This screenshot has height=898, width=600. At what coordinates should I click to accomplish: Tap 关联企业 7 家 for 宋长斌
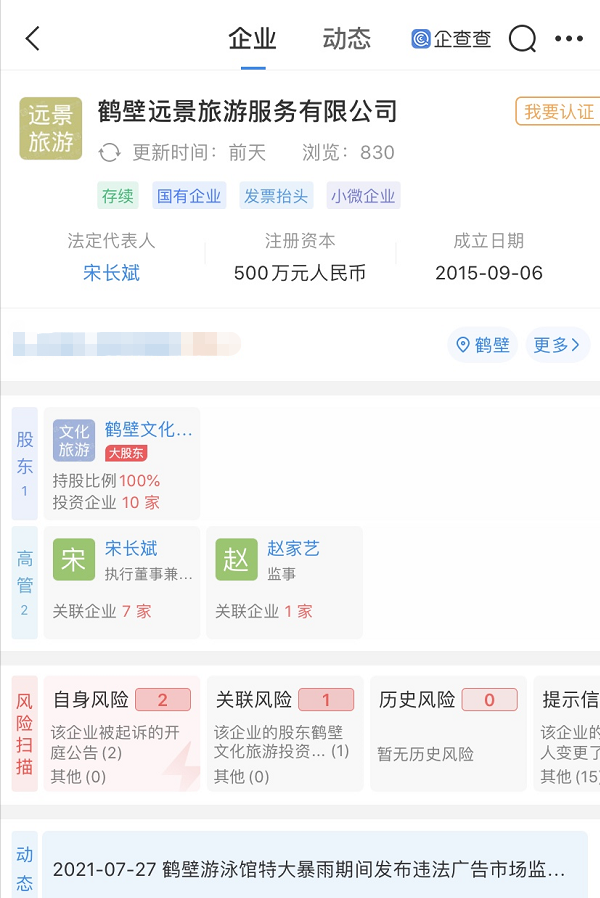point(102,611)
